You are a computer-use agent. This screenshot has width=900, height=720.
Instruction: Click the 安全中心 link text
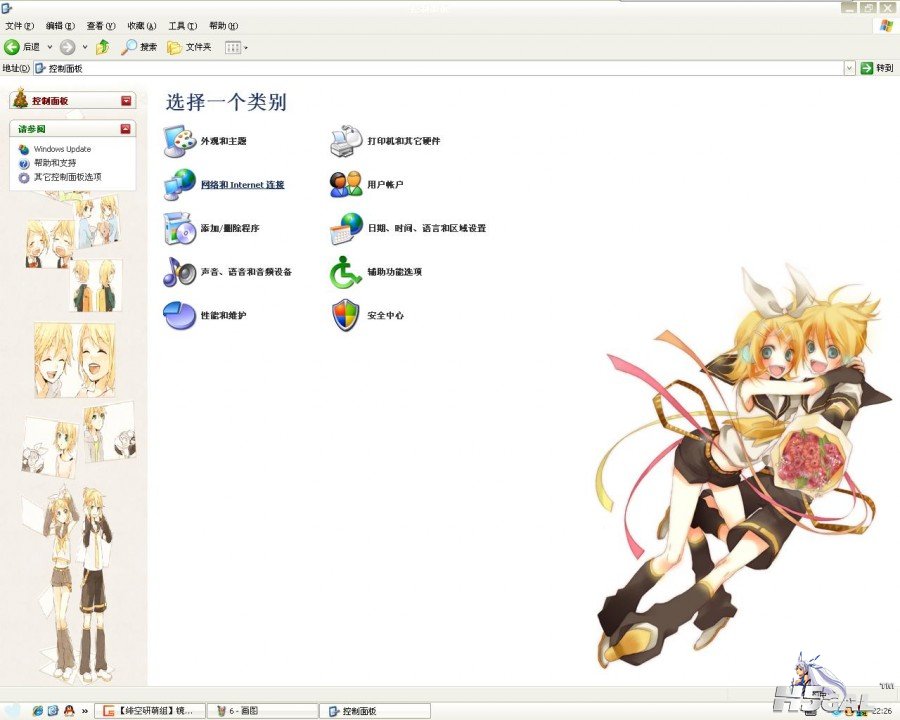385,315
